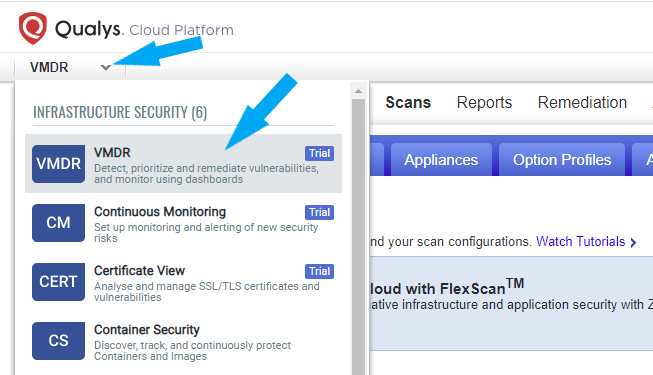Open the Reports menu

click(x=484, y=102)
